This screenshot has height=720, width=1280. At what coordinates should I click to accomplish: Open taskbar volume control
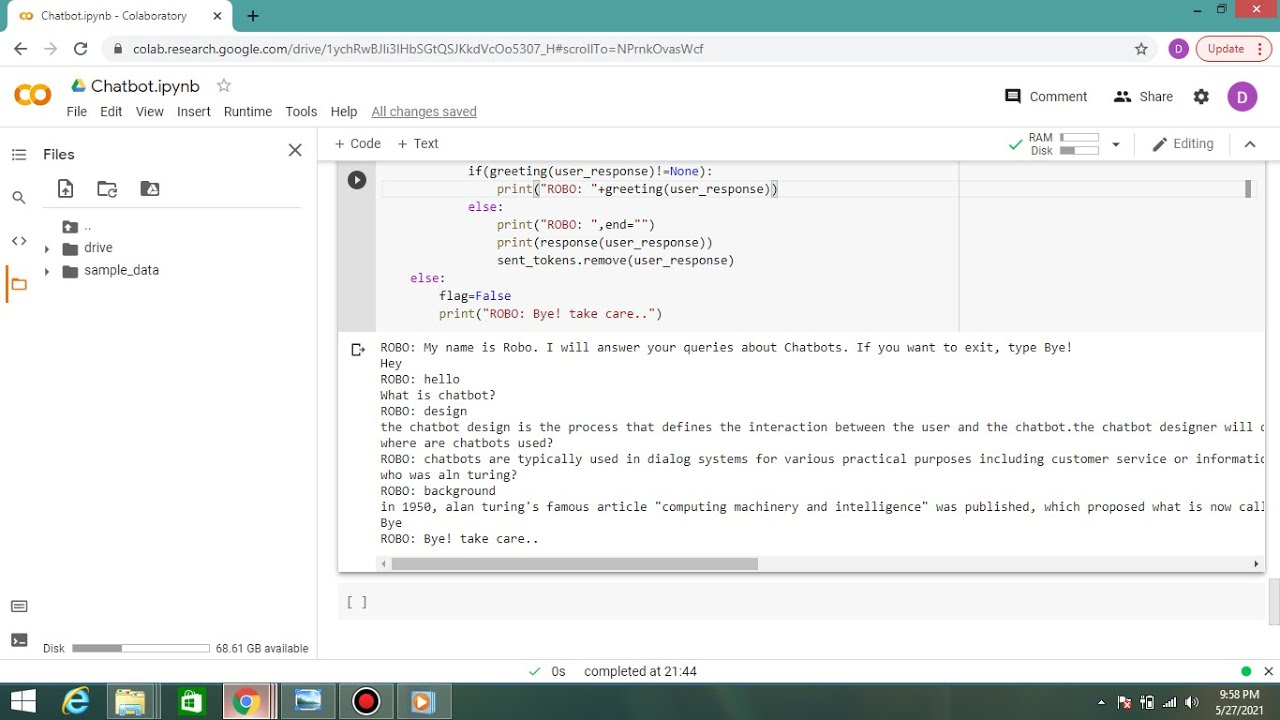point(1191,702)
